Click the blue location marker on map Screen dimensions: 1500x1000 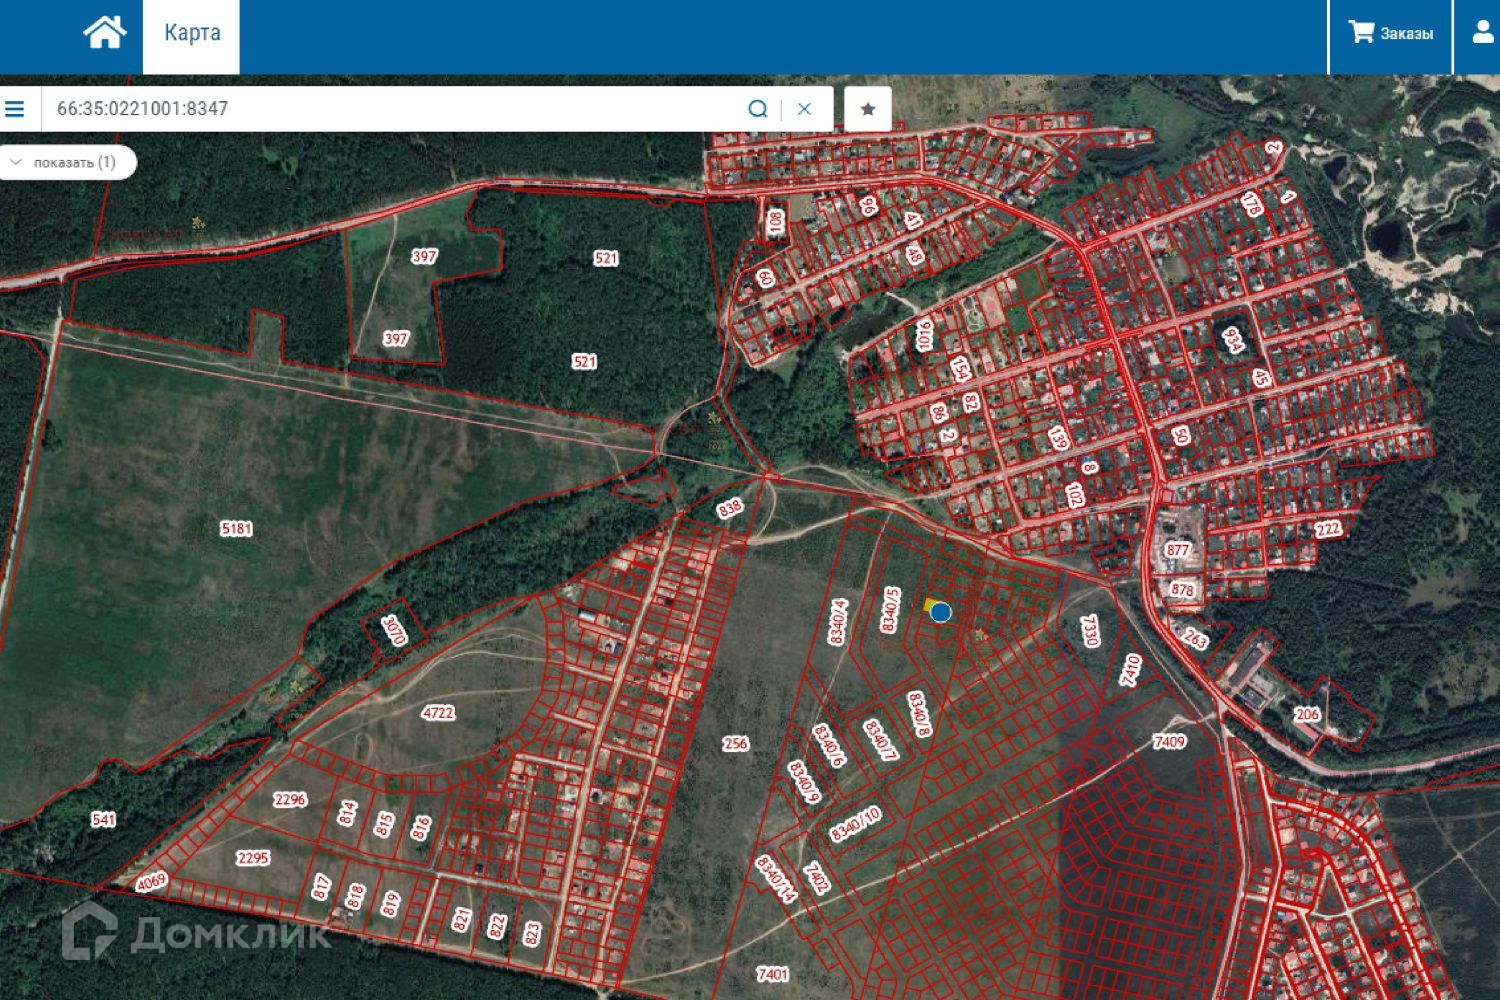(x=940, y=612)
